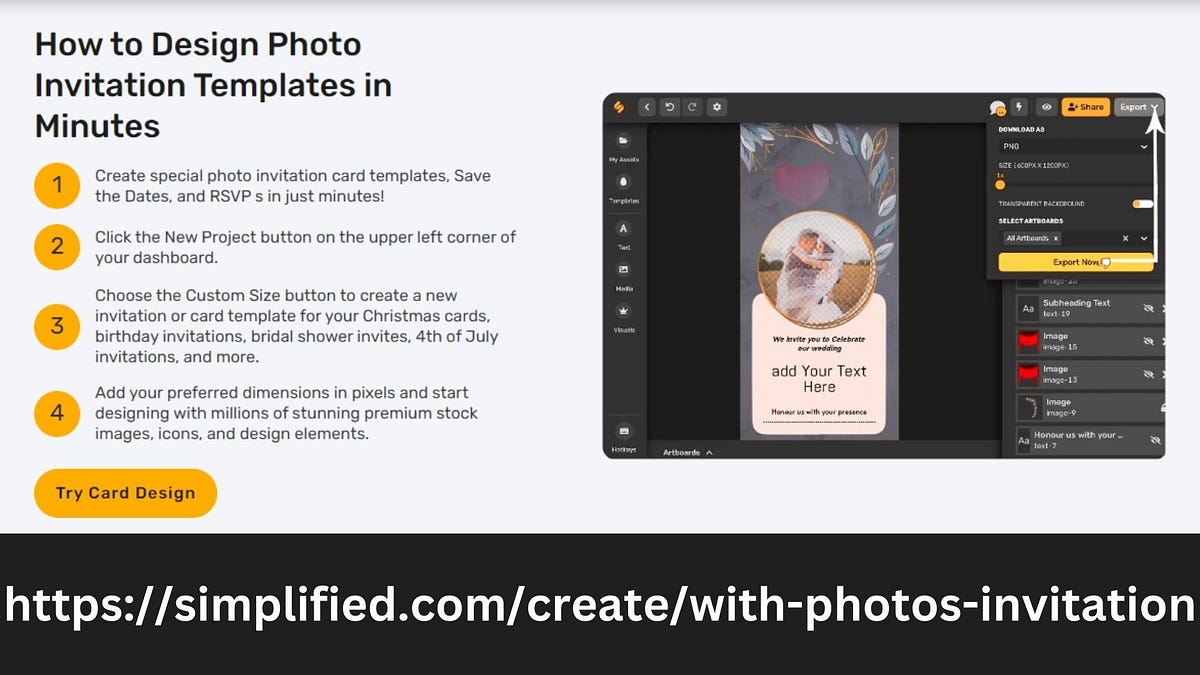Click the Aa icon of Honour us layer

pyautogui.click(x=1024, y=440)
